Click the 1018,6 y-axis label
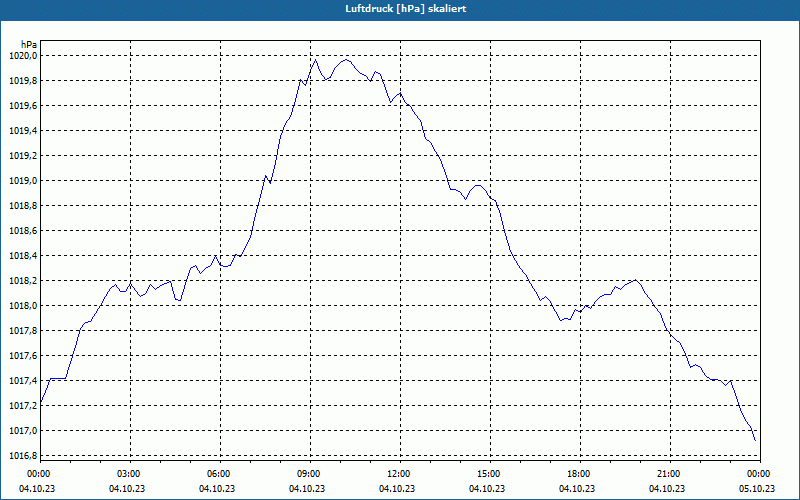Viewport: 800px width, 500px height. coord(23,231)
